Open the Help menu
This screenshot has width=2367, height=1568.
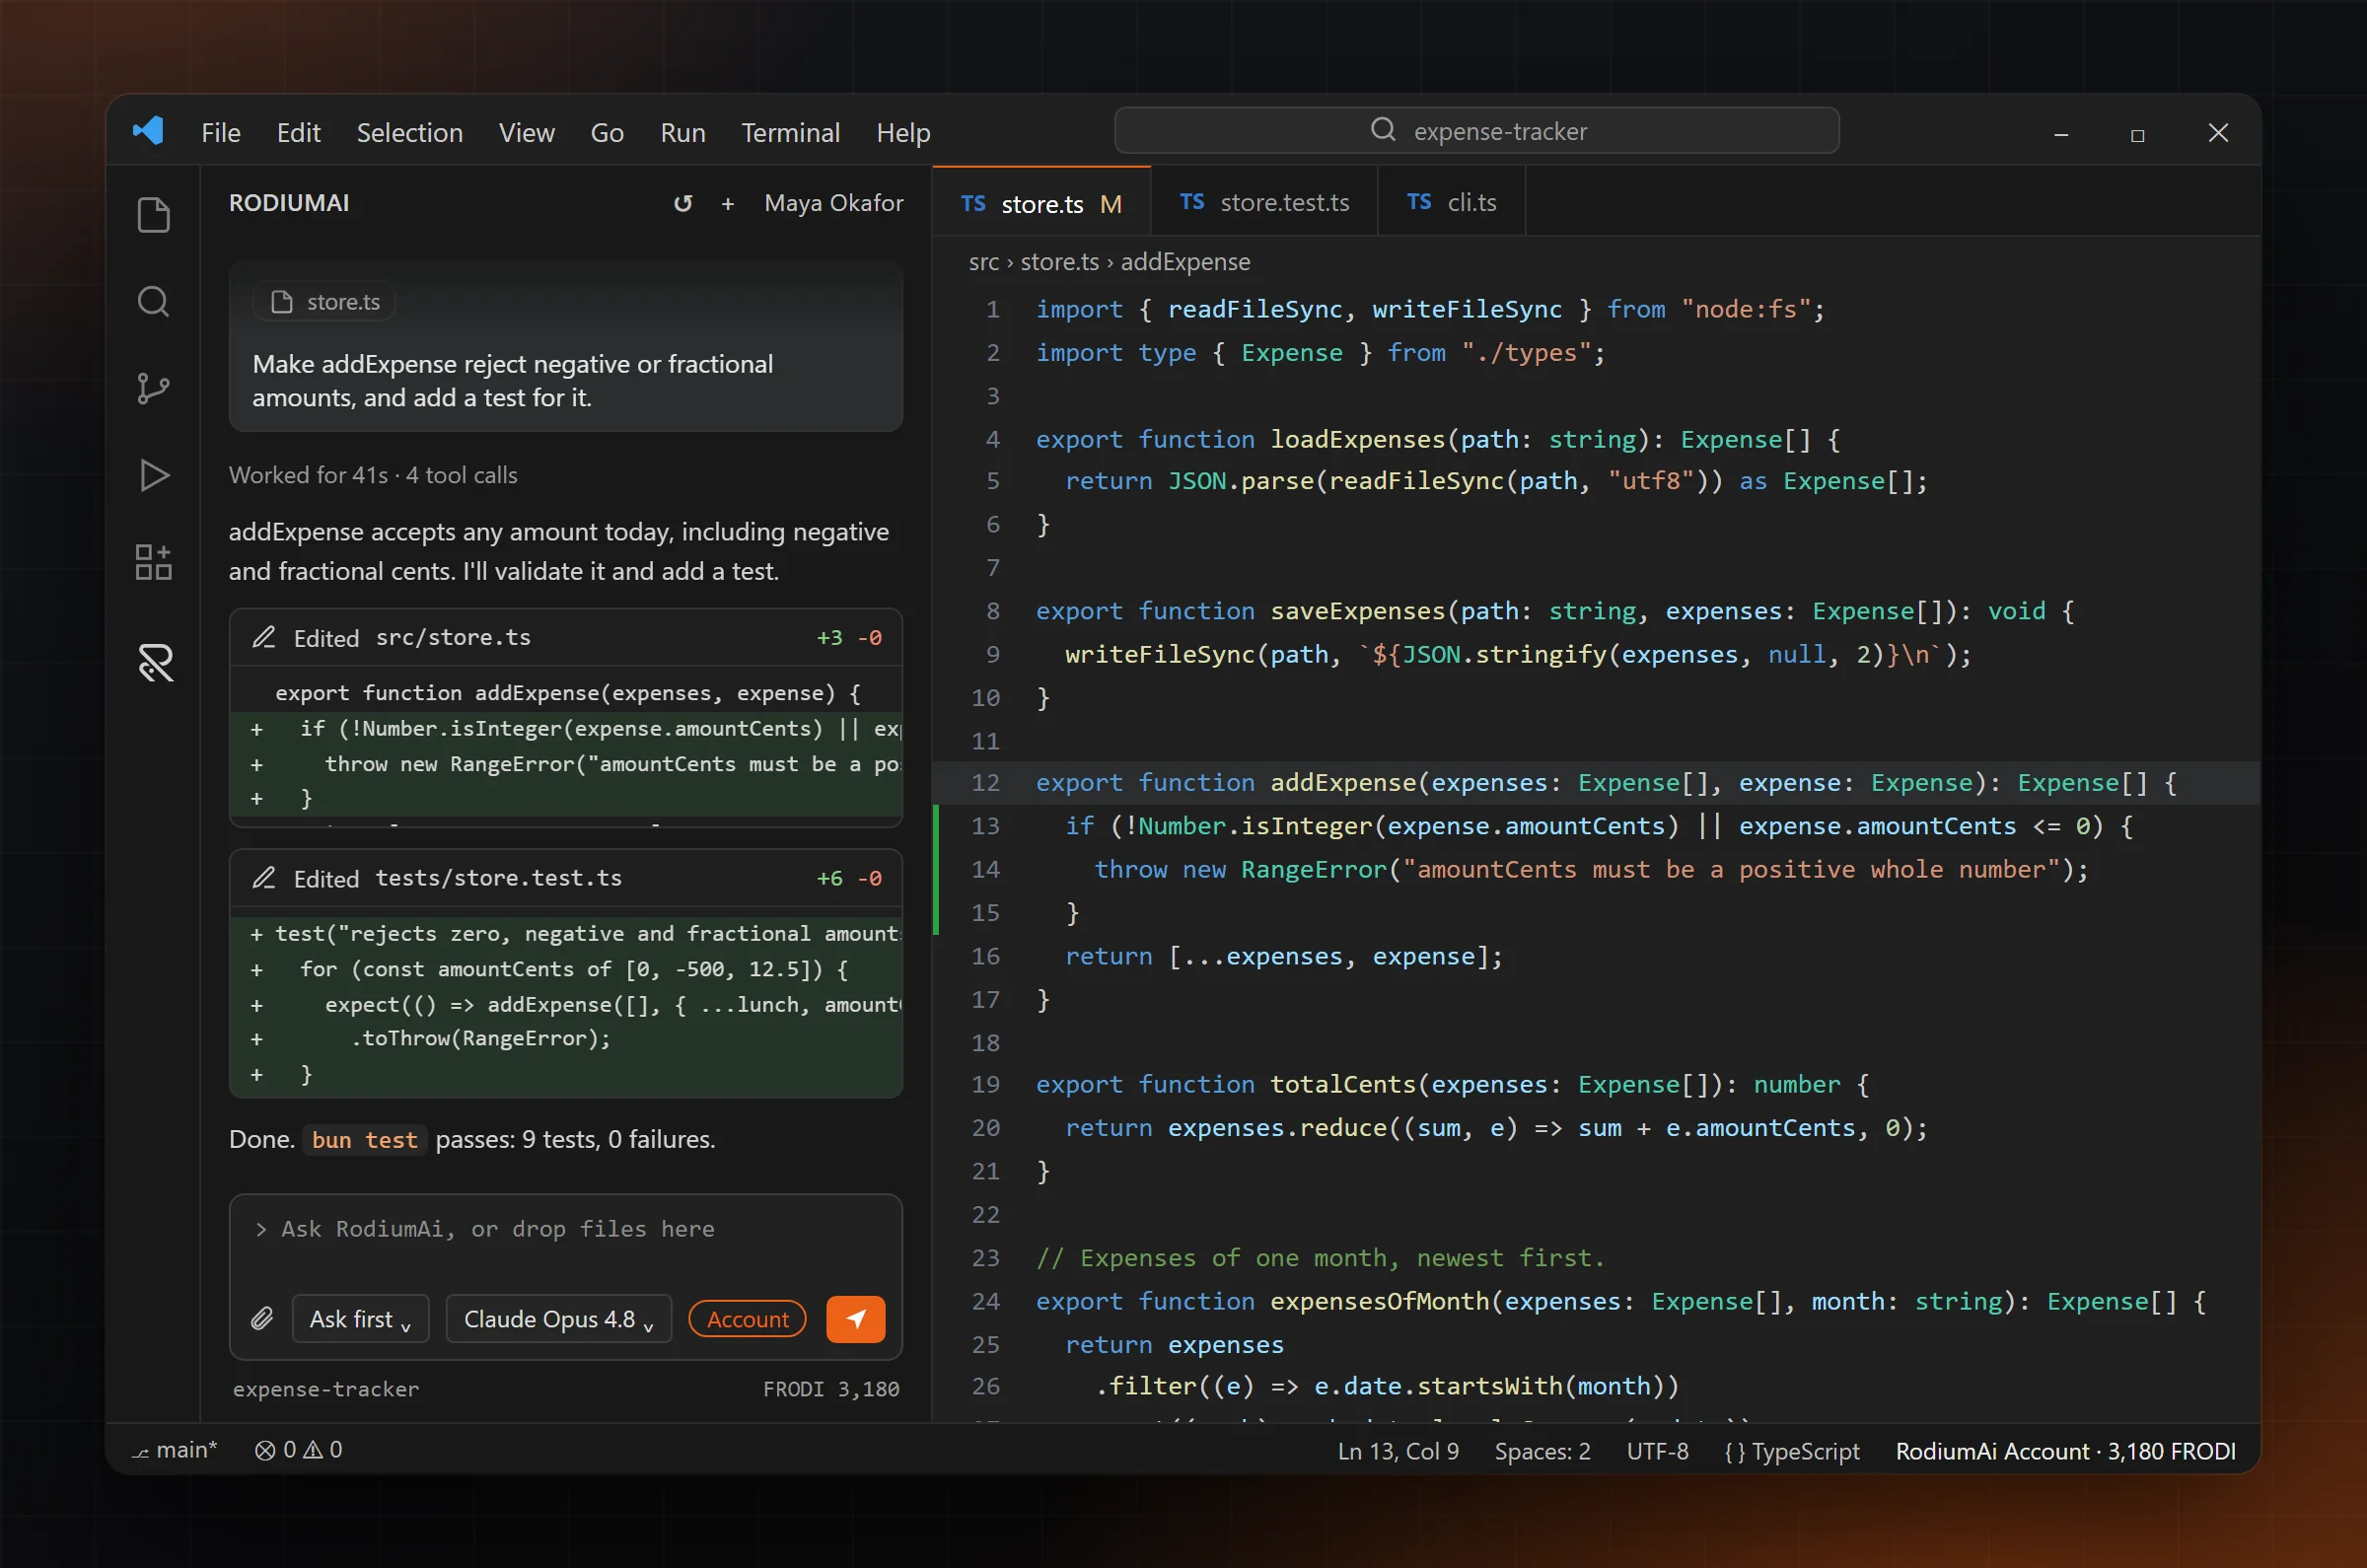(903, 132)
